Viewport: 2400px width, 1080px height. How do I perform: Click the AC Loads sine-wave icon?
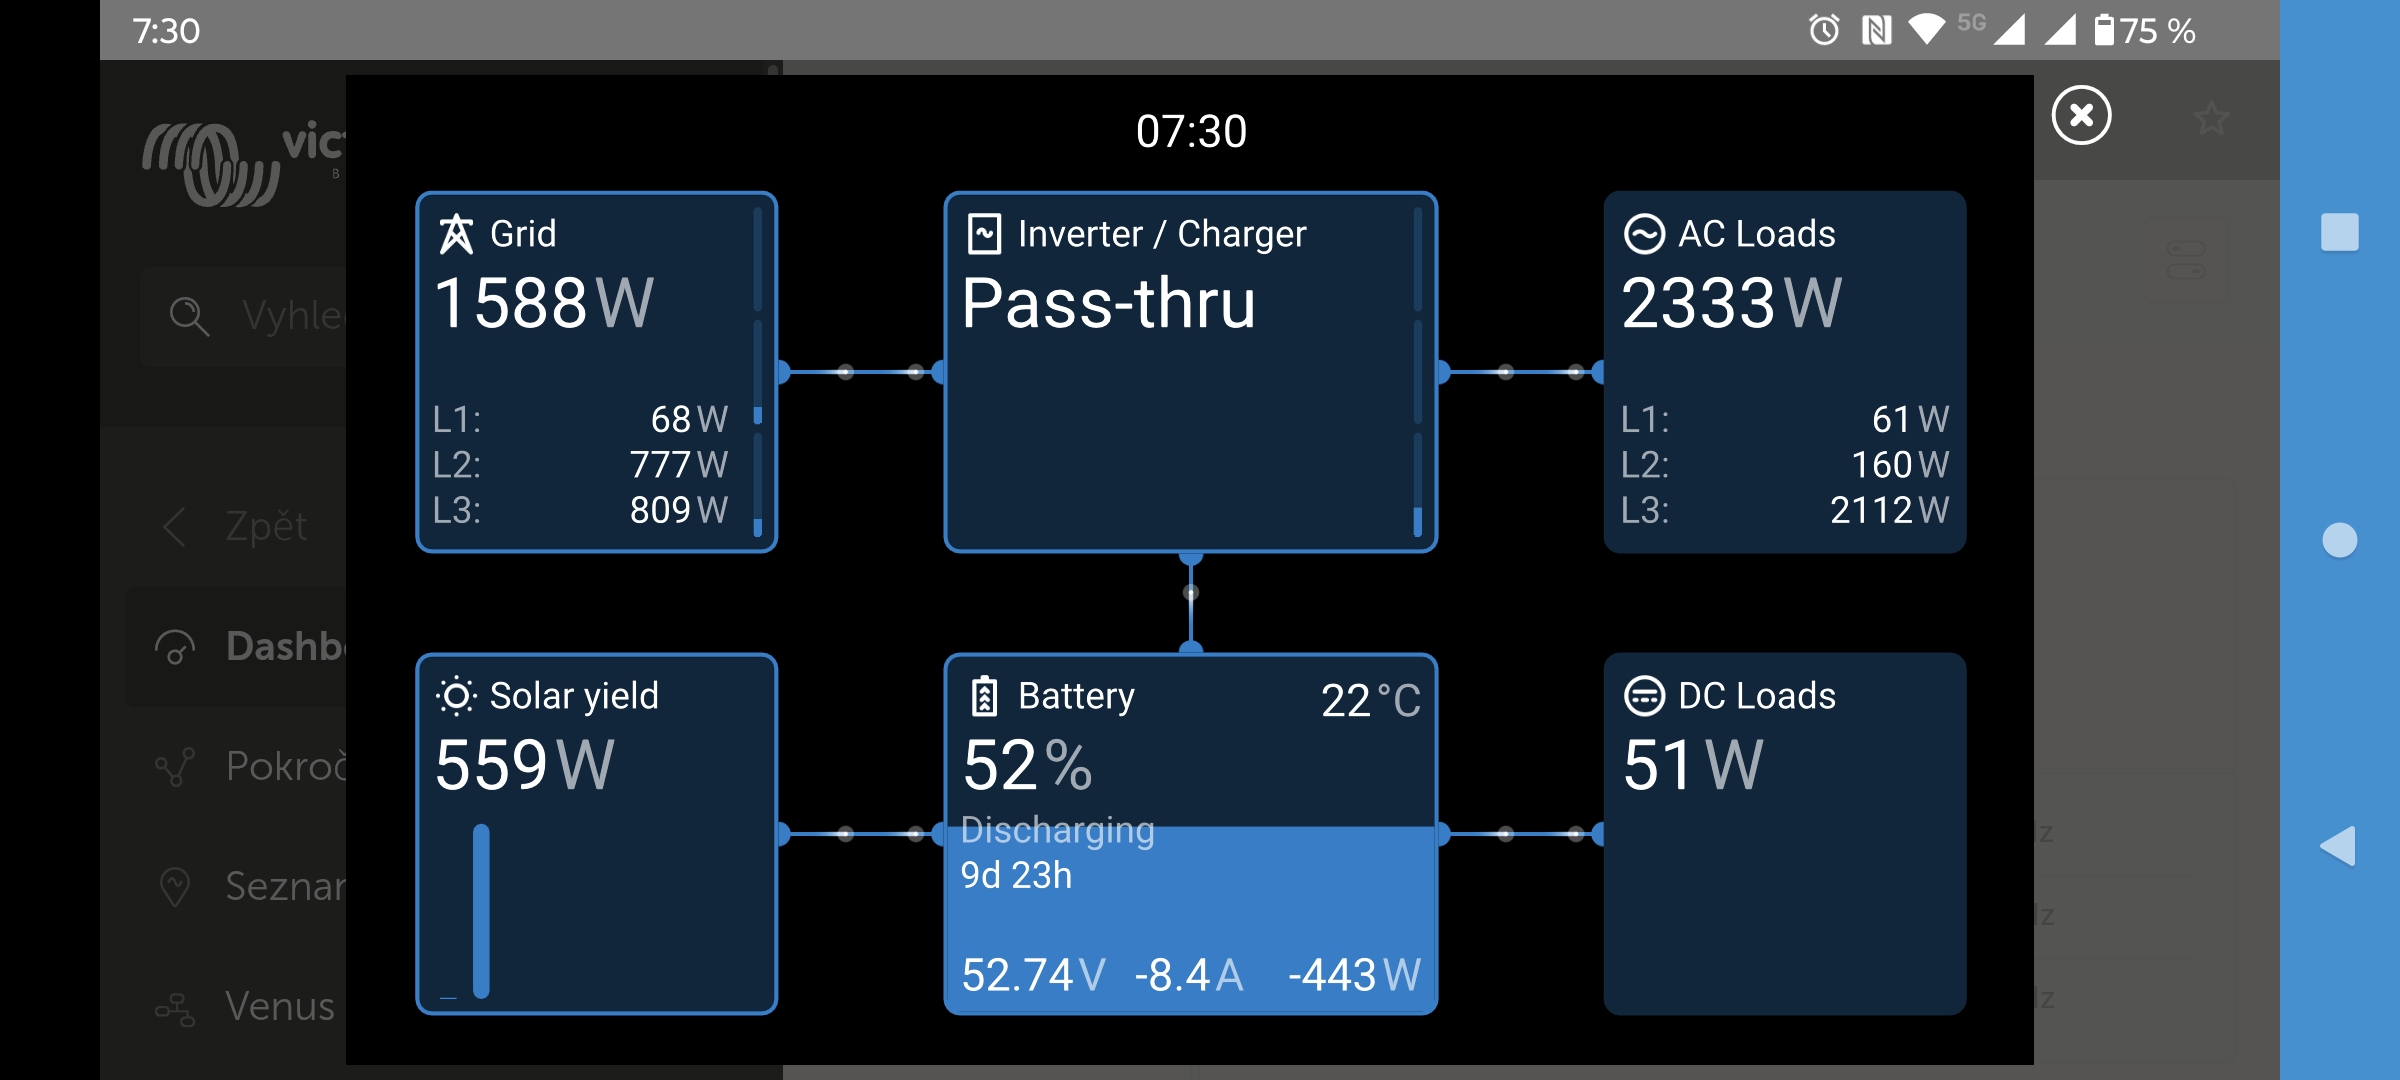pyautogui.click(x=1644, y=234)
